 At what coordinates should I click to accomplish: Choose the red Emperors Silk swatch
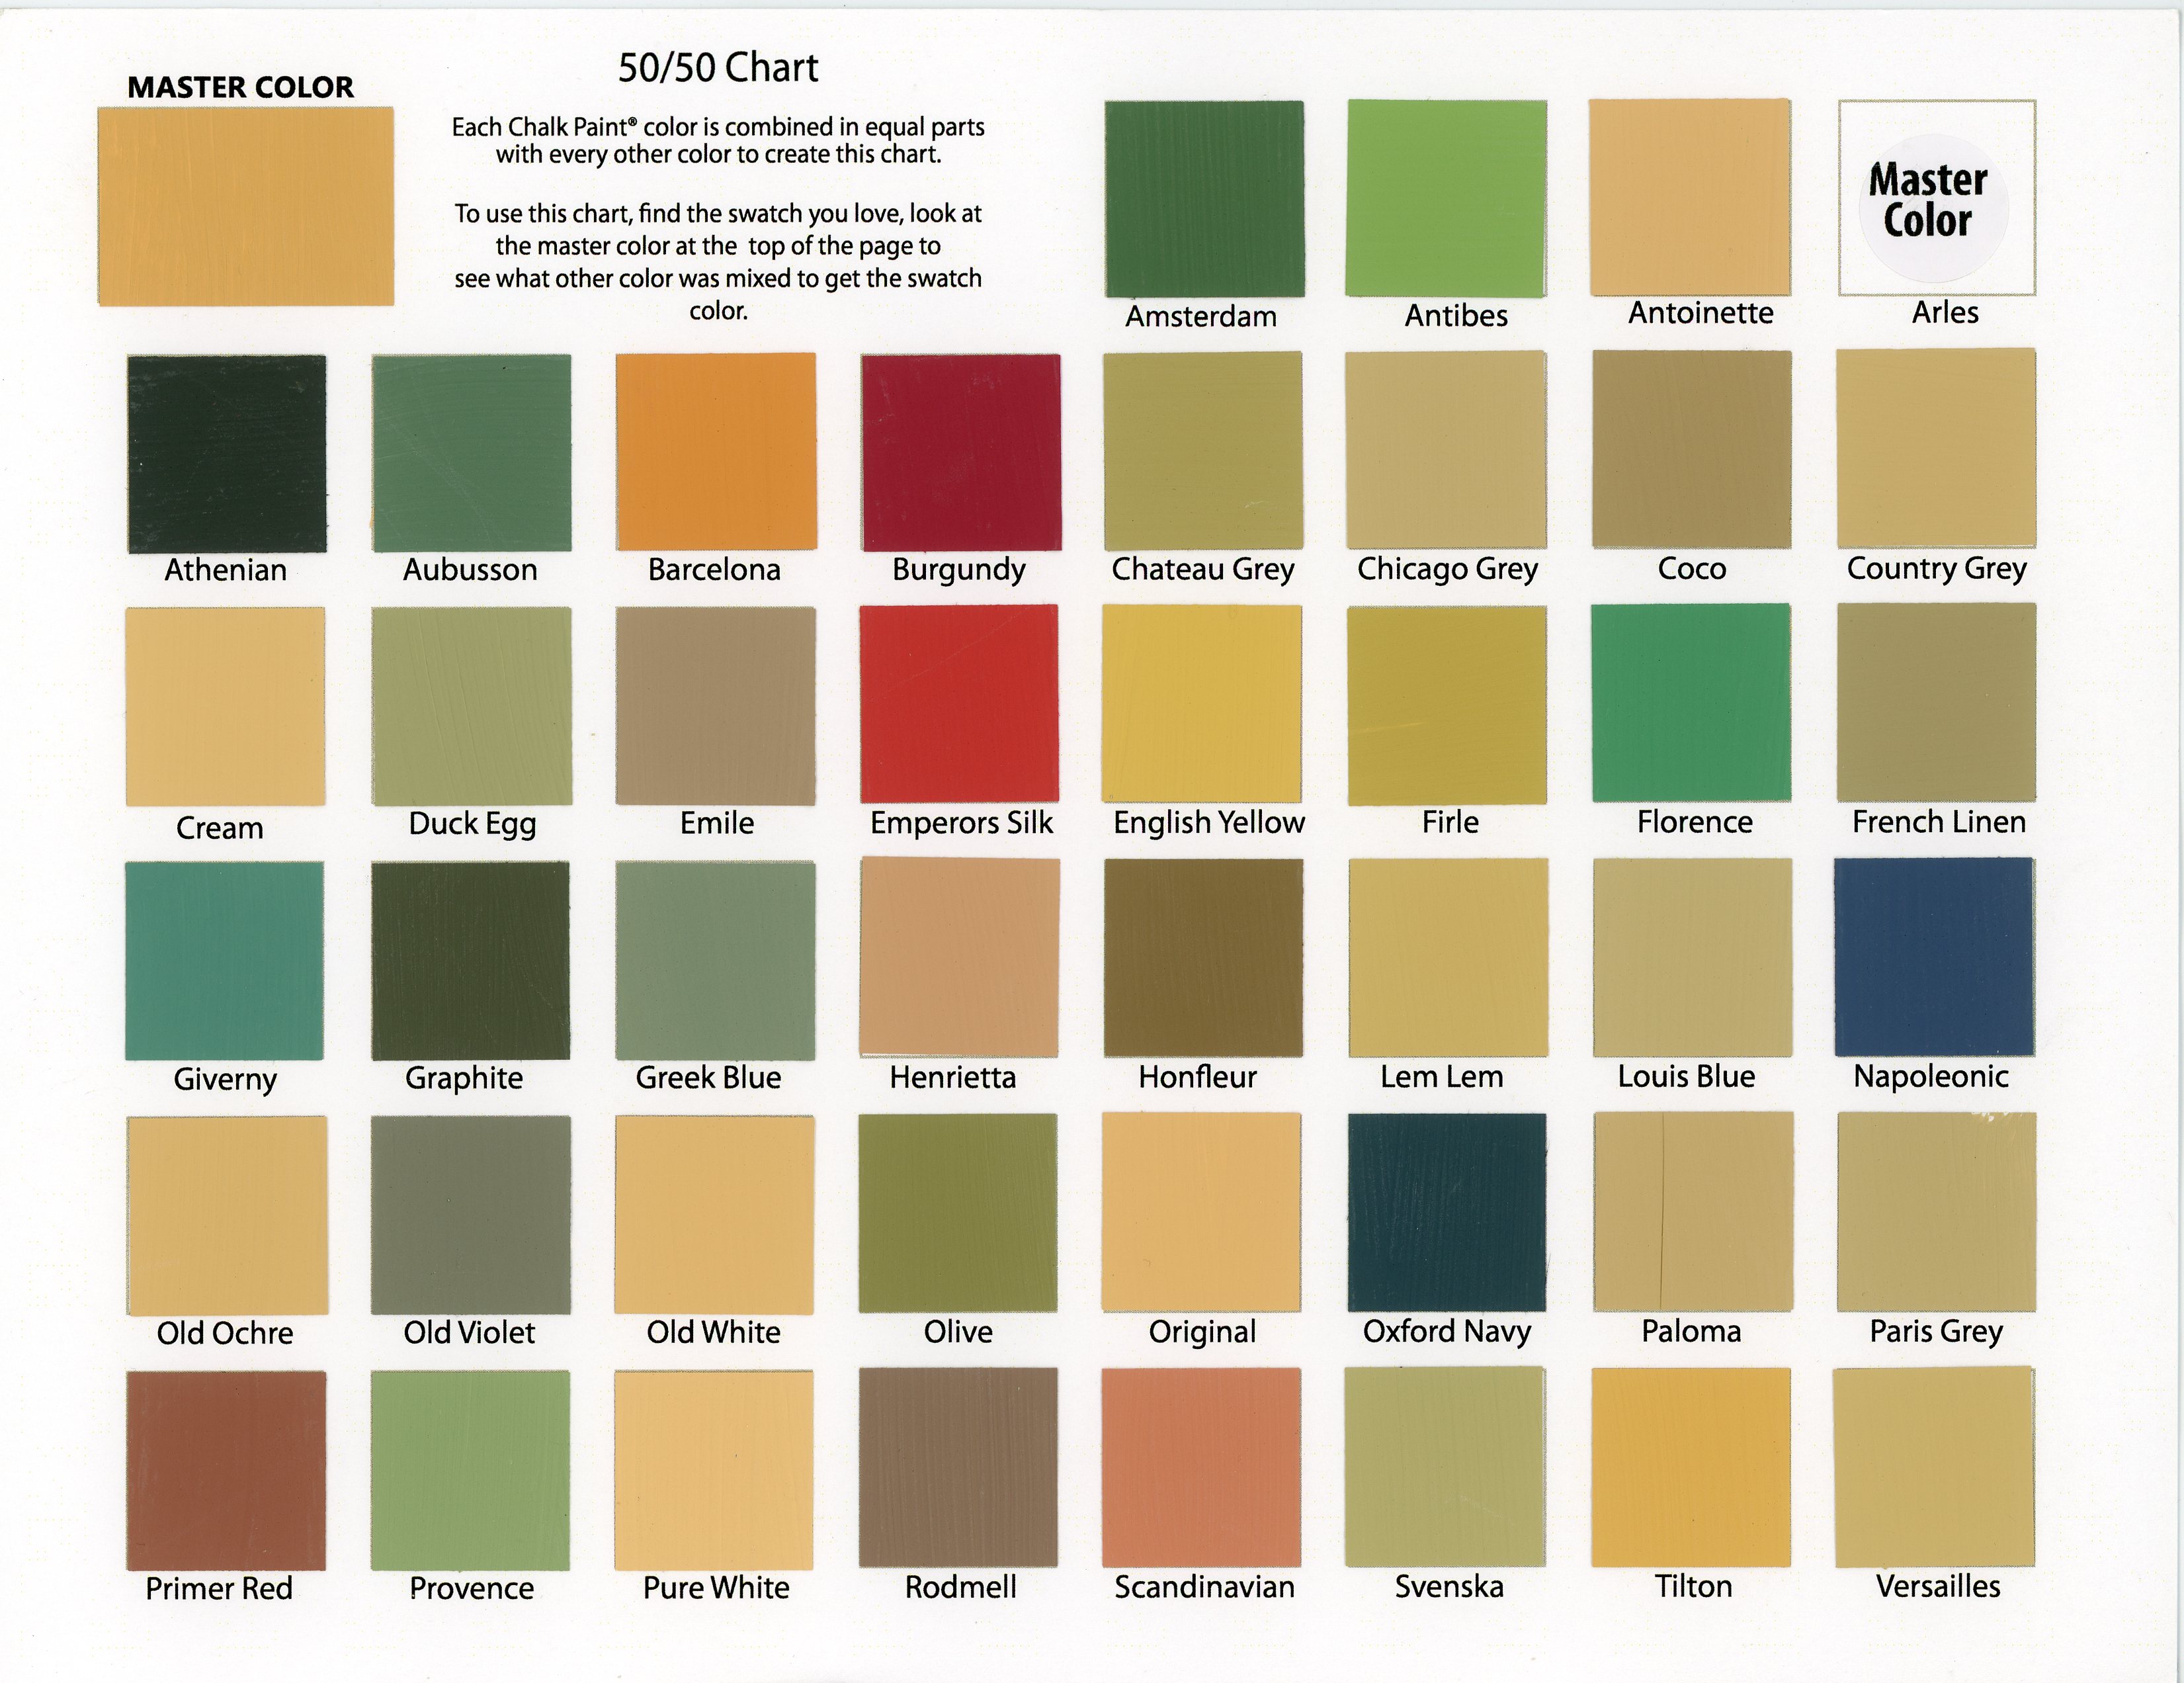(x=960, y=703)
